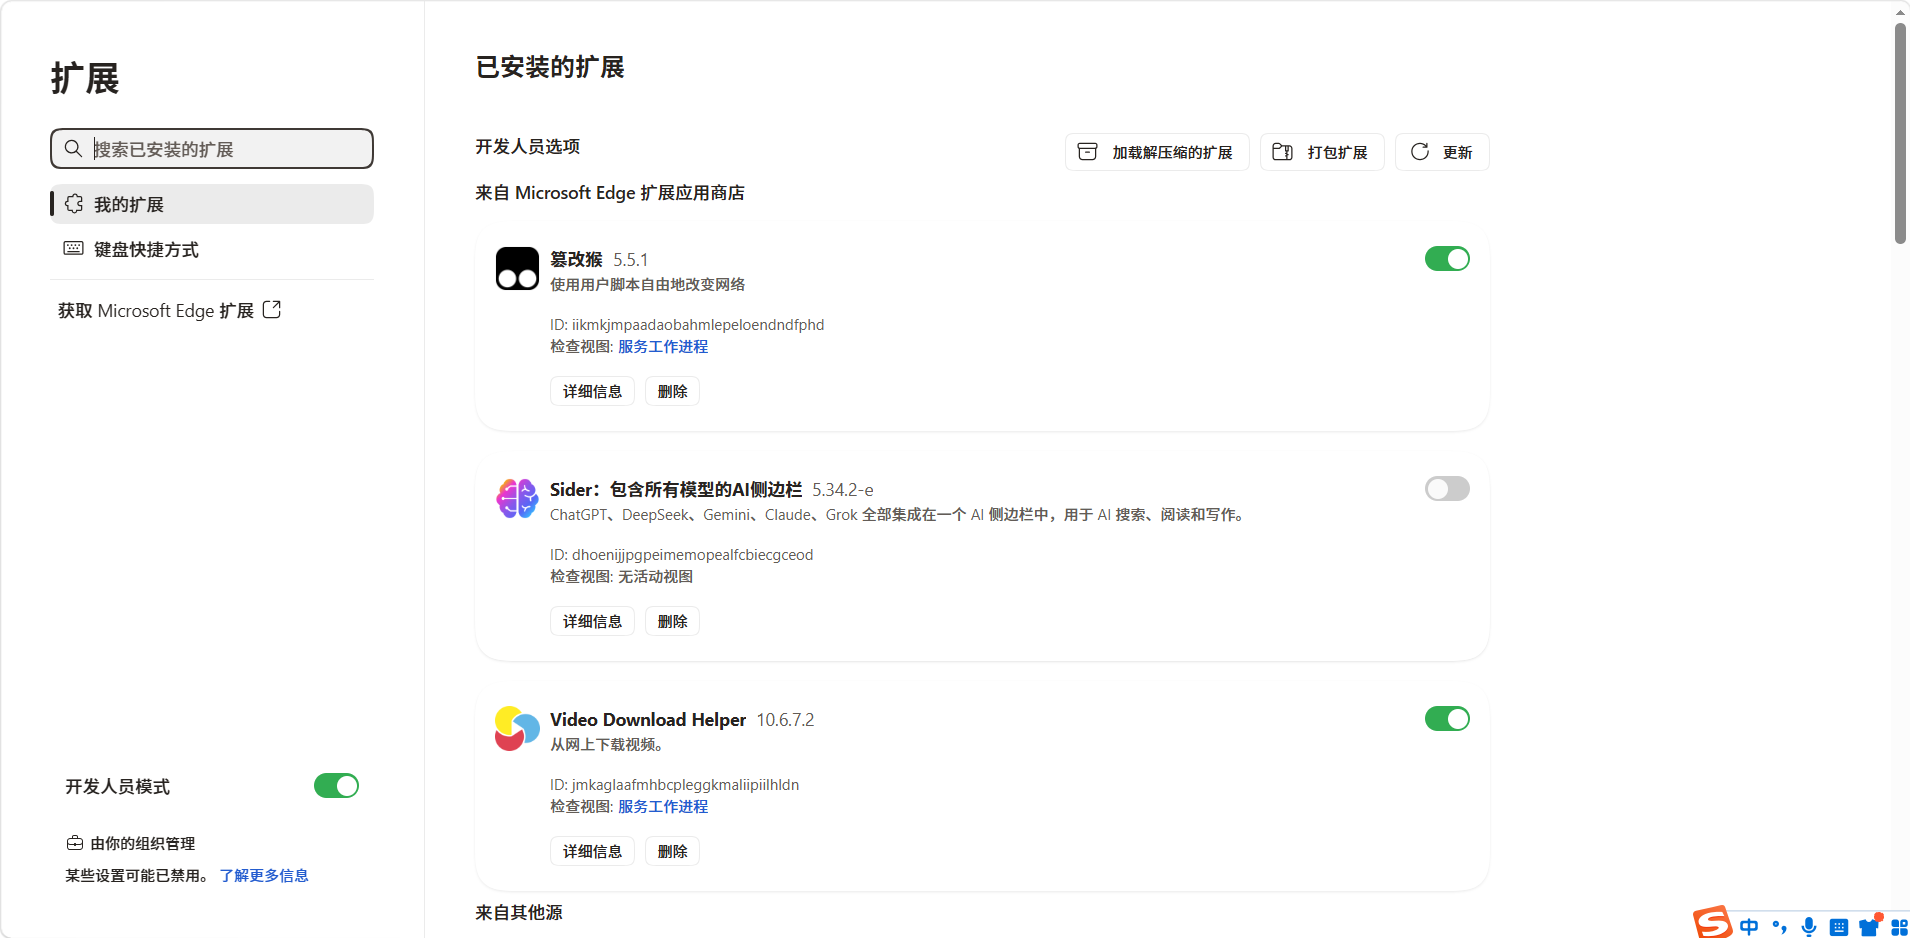Select 键盘快捷方式 in sidebar
The height and width of the screenshot is (938, 1910).
tap(212, 249)
